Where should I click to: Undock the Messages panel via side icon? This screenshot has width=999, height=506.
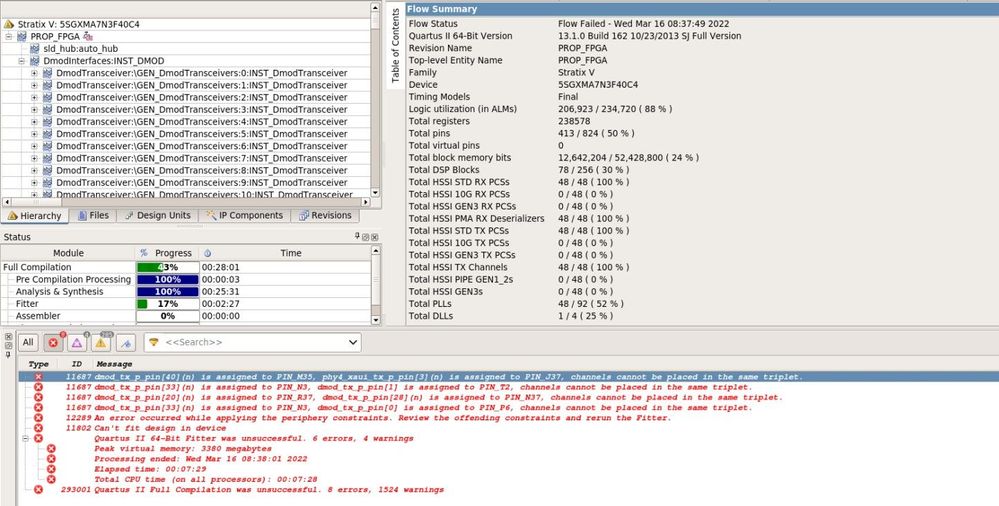8,345
